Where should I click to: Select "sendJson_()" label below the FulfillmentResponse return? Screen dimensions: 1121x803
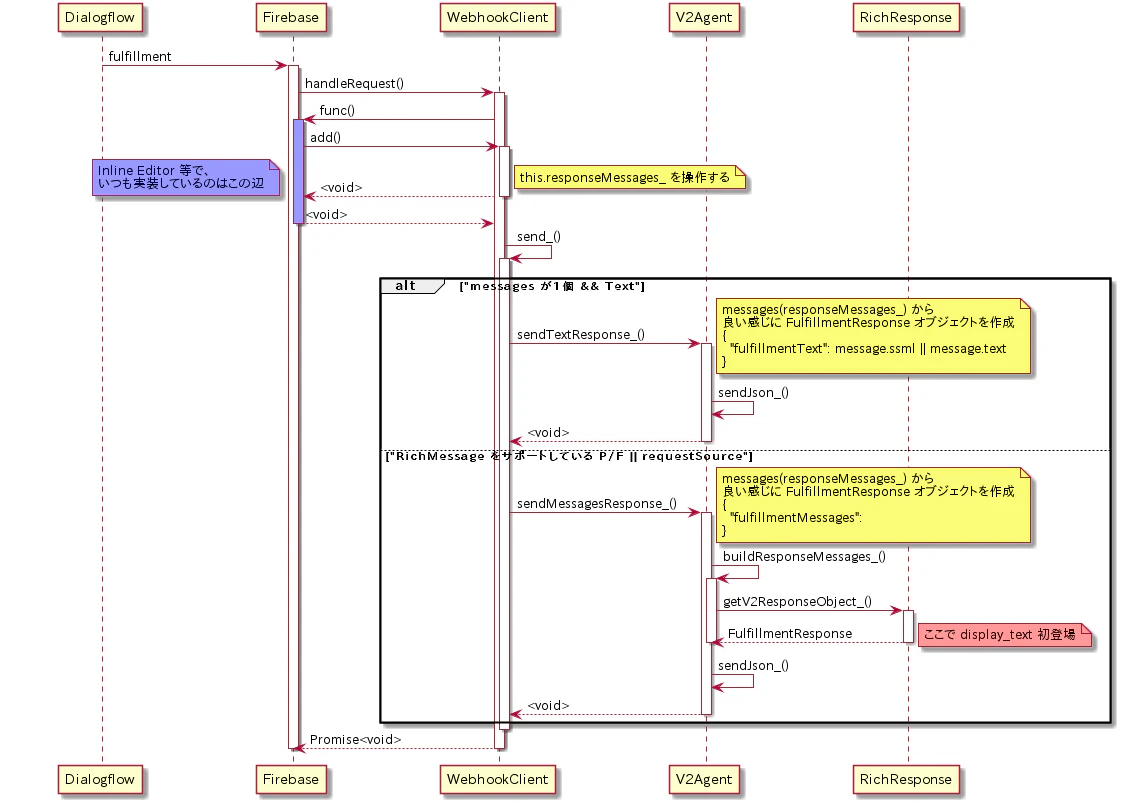point(753,666)
